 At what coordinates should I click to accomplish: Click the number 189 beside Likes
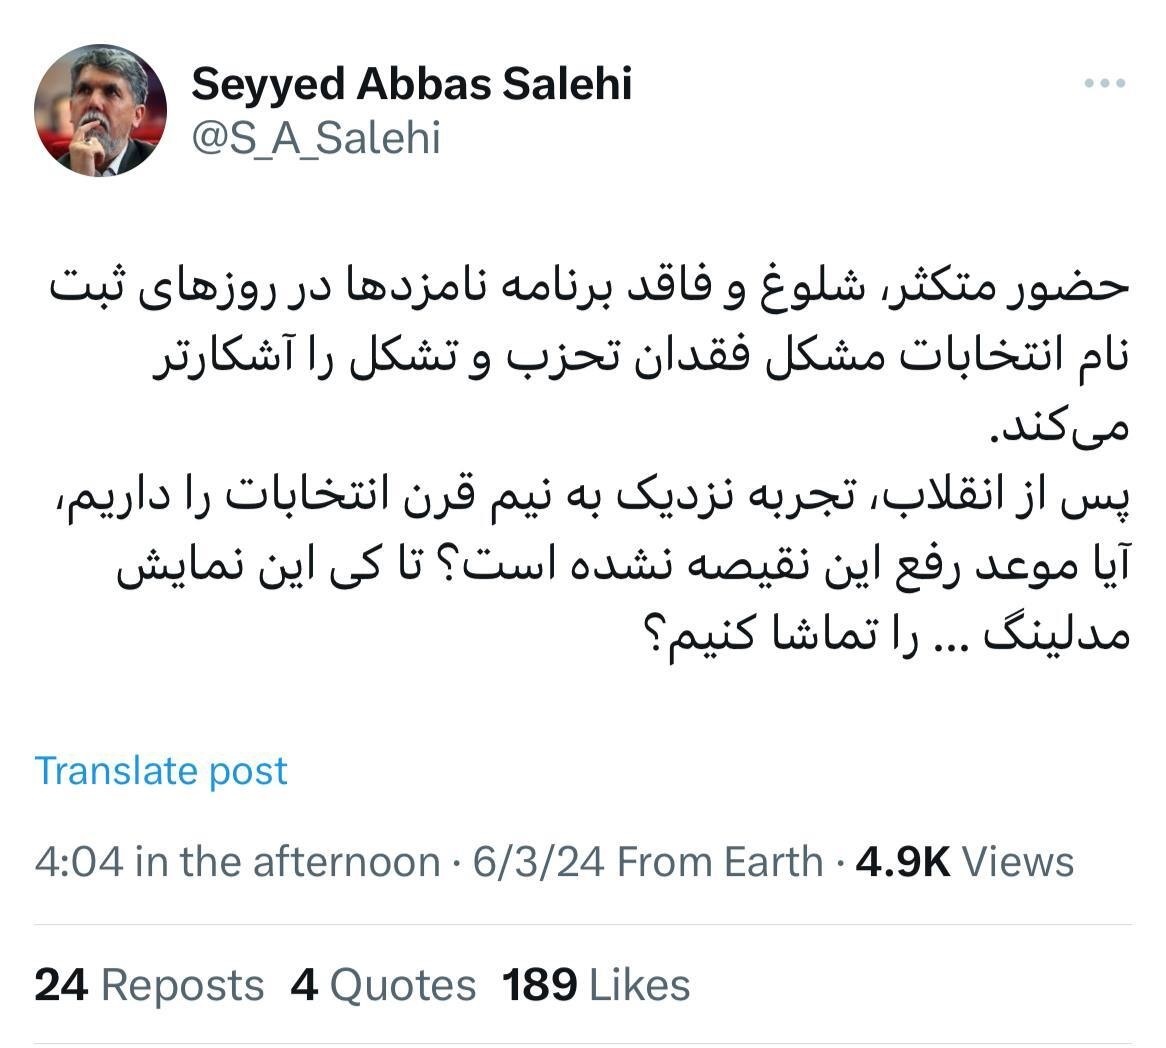tap(541, 984)
